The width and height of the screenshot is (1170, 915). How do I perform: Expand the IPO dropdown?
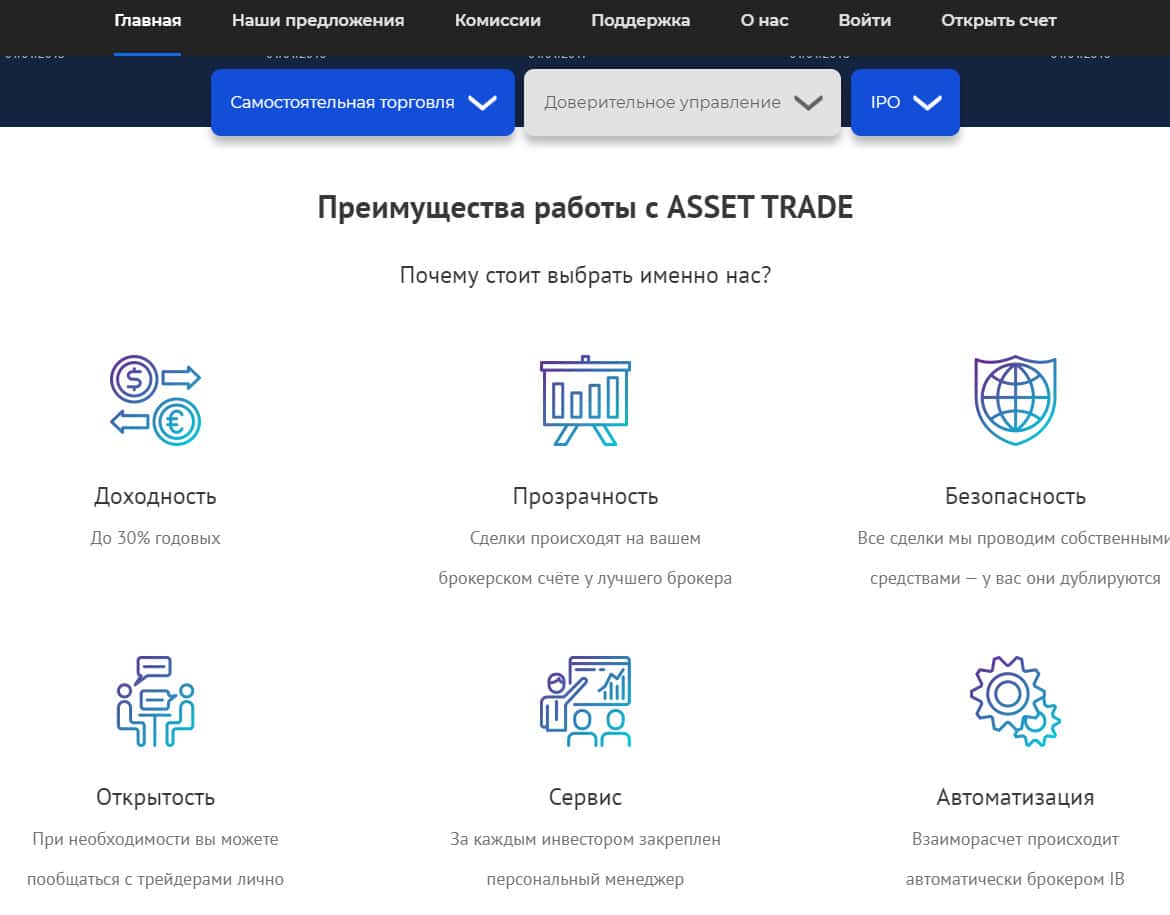point(905,102)
